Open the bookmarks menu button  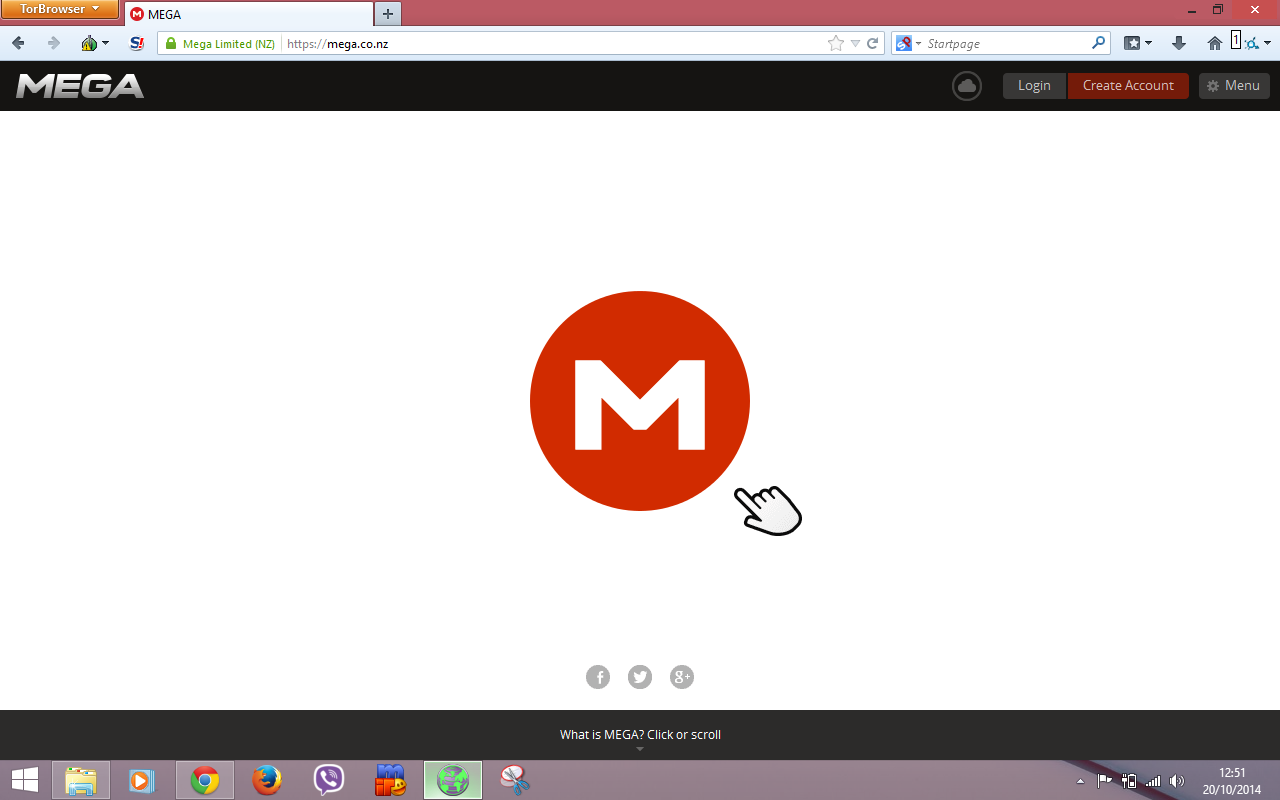(1138, 43)
